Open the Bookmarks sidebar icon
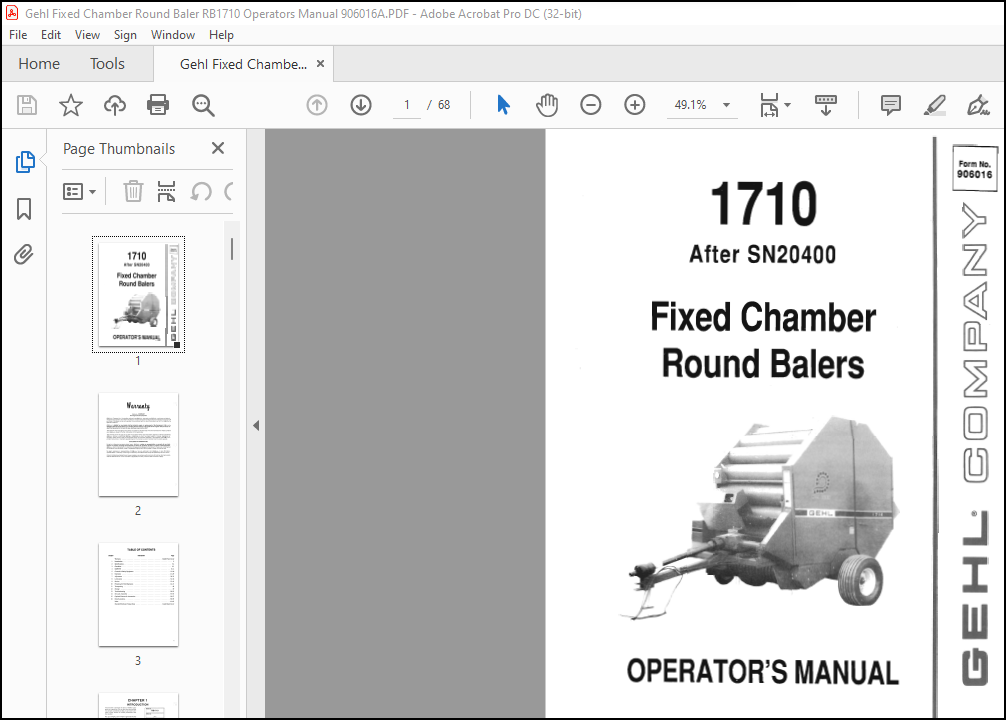The image size is (1006, 720). pyautogui.click(x=24, y=209)
